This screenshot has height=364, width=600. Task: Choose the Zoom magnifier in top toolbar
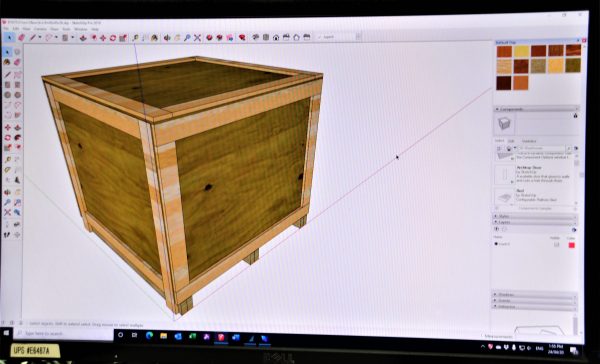(x=187, y=38)
